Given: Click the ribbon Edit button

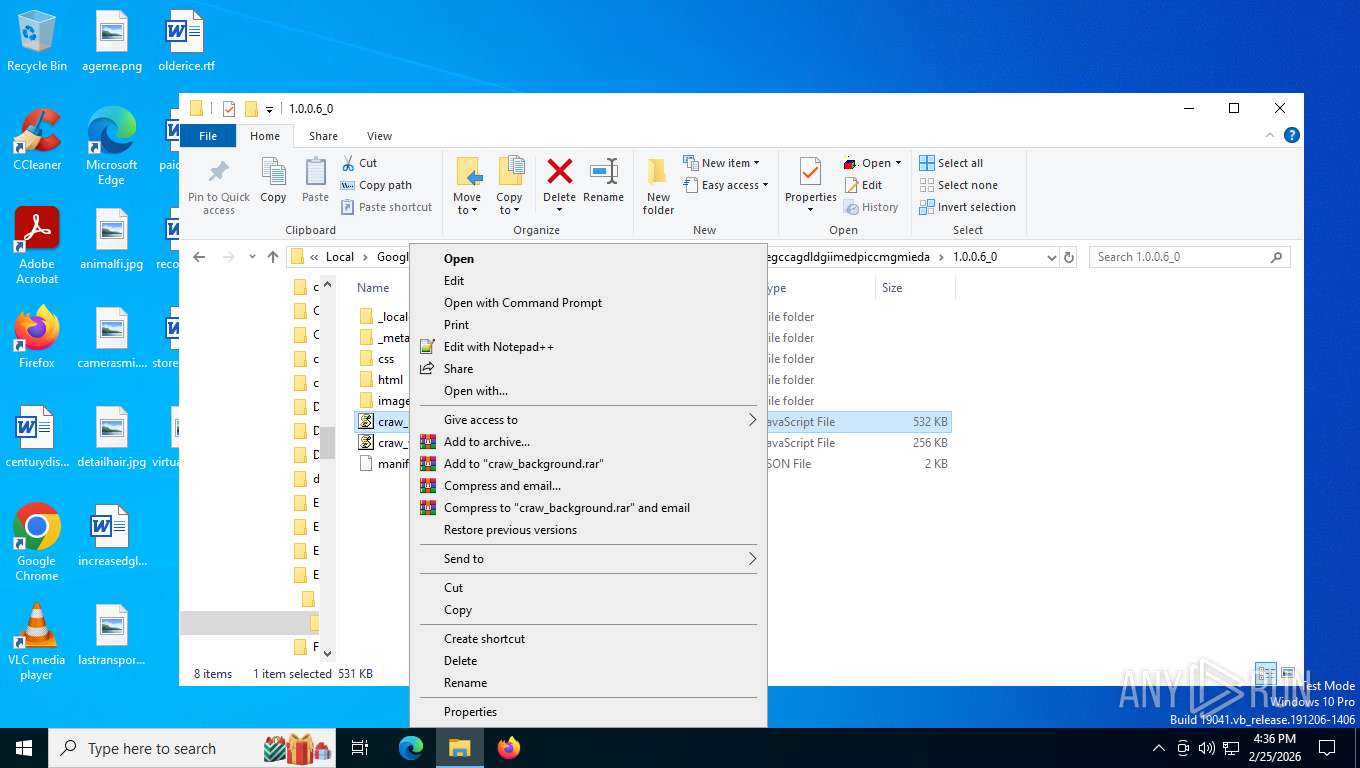Looking at the screenshot, I should (x=863, y=185).
